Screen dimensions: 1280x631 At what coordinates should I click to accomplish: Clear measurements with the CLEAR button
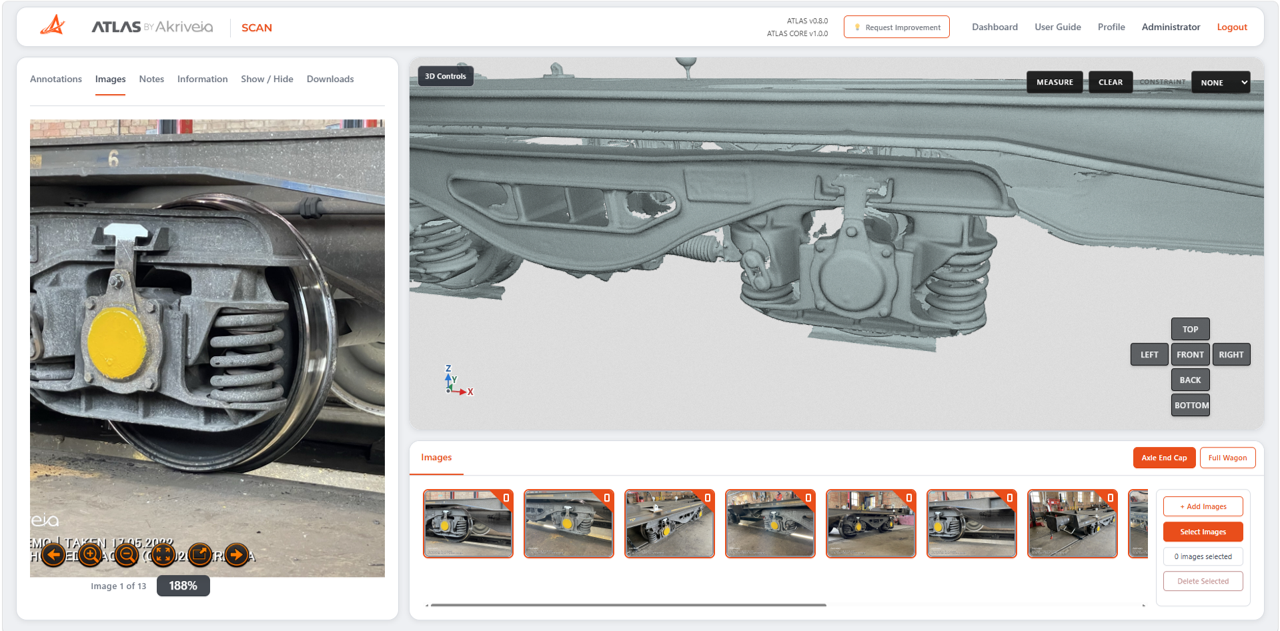1110,82
